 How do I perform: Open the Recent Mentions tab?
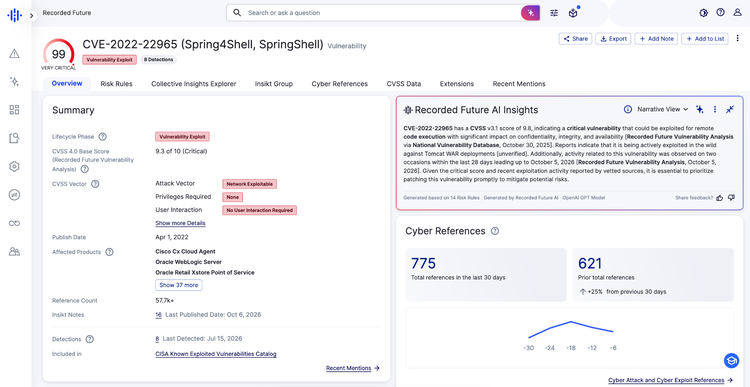[519, 84]
